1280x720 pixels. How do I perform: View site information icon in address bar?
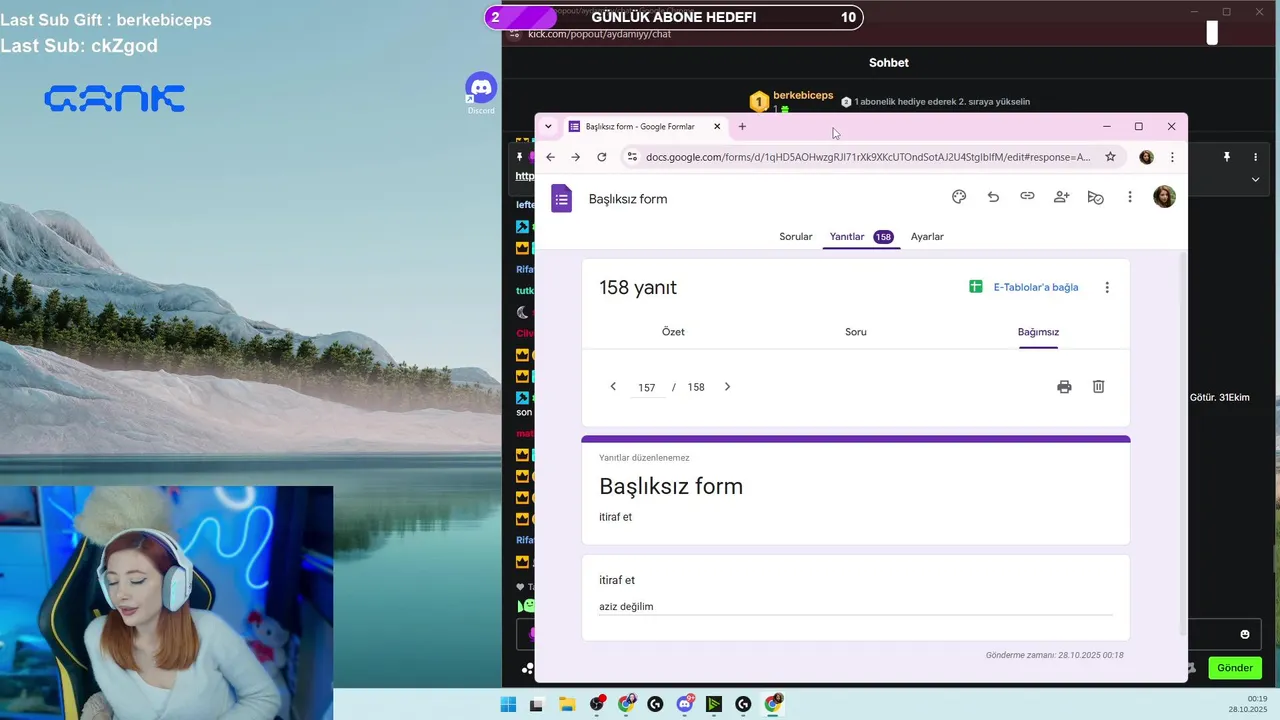632,157
